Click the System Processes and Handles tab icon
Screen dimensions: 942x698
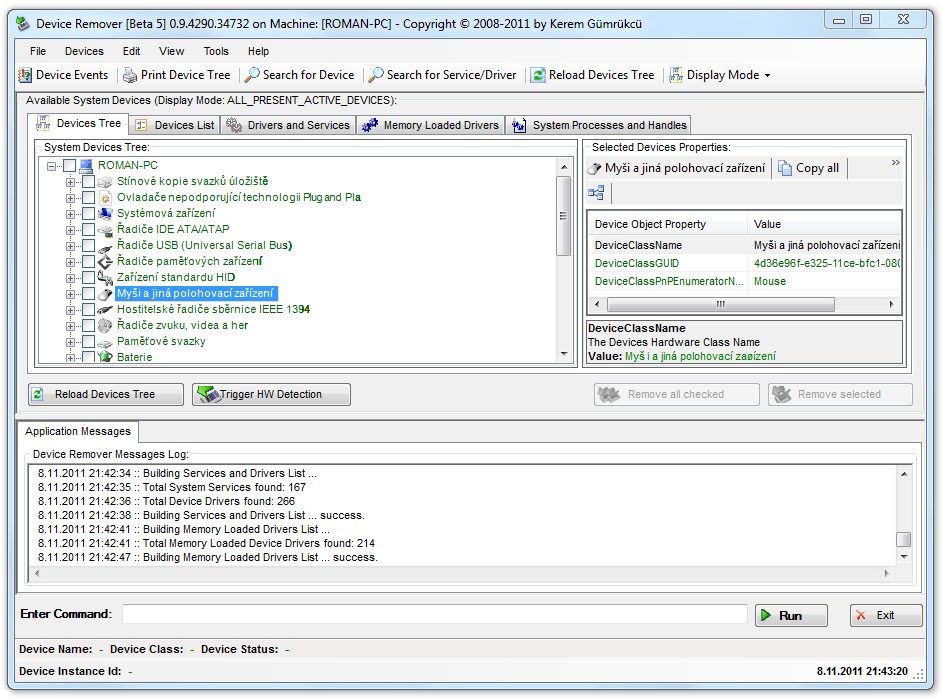519,125
